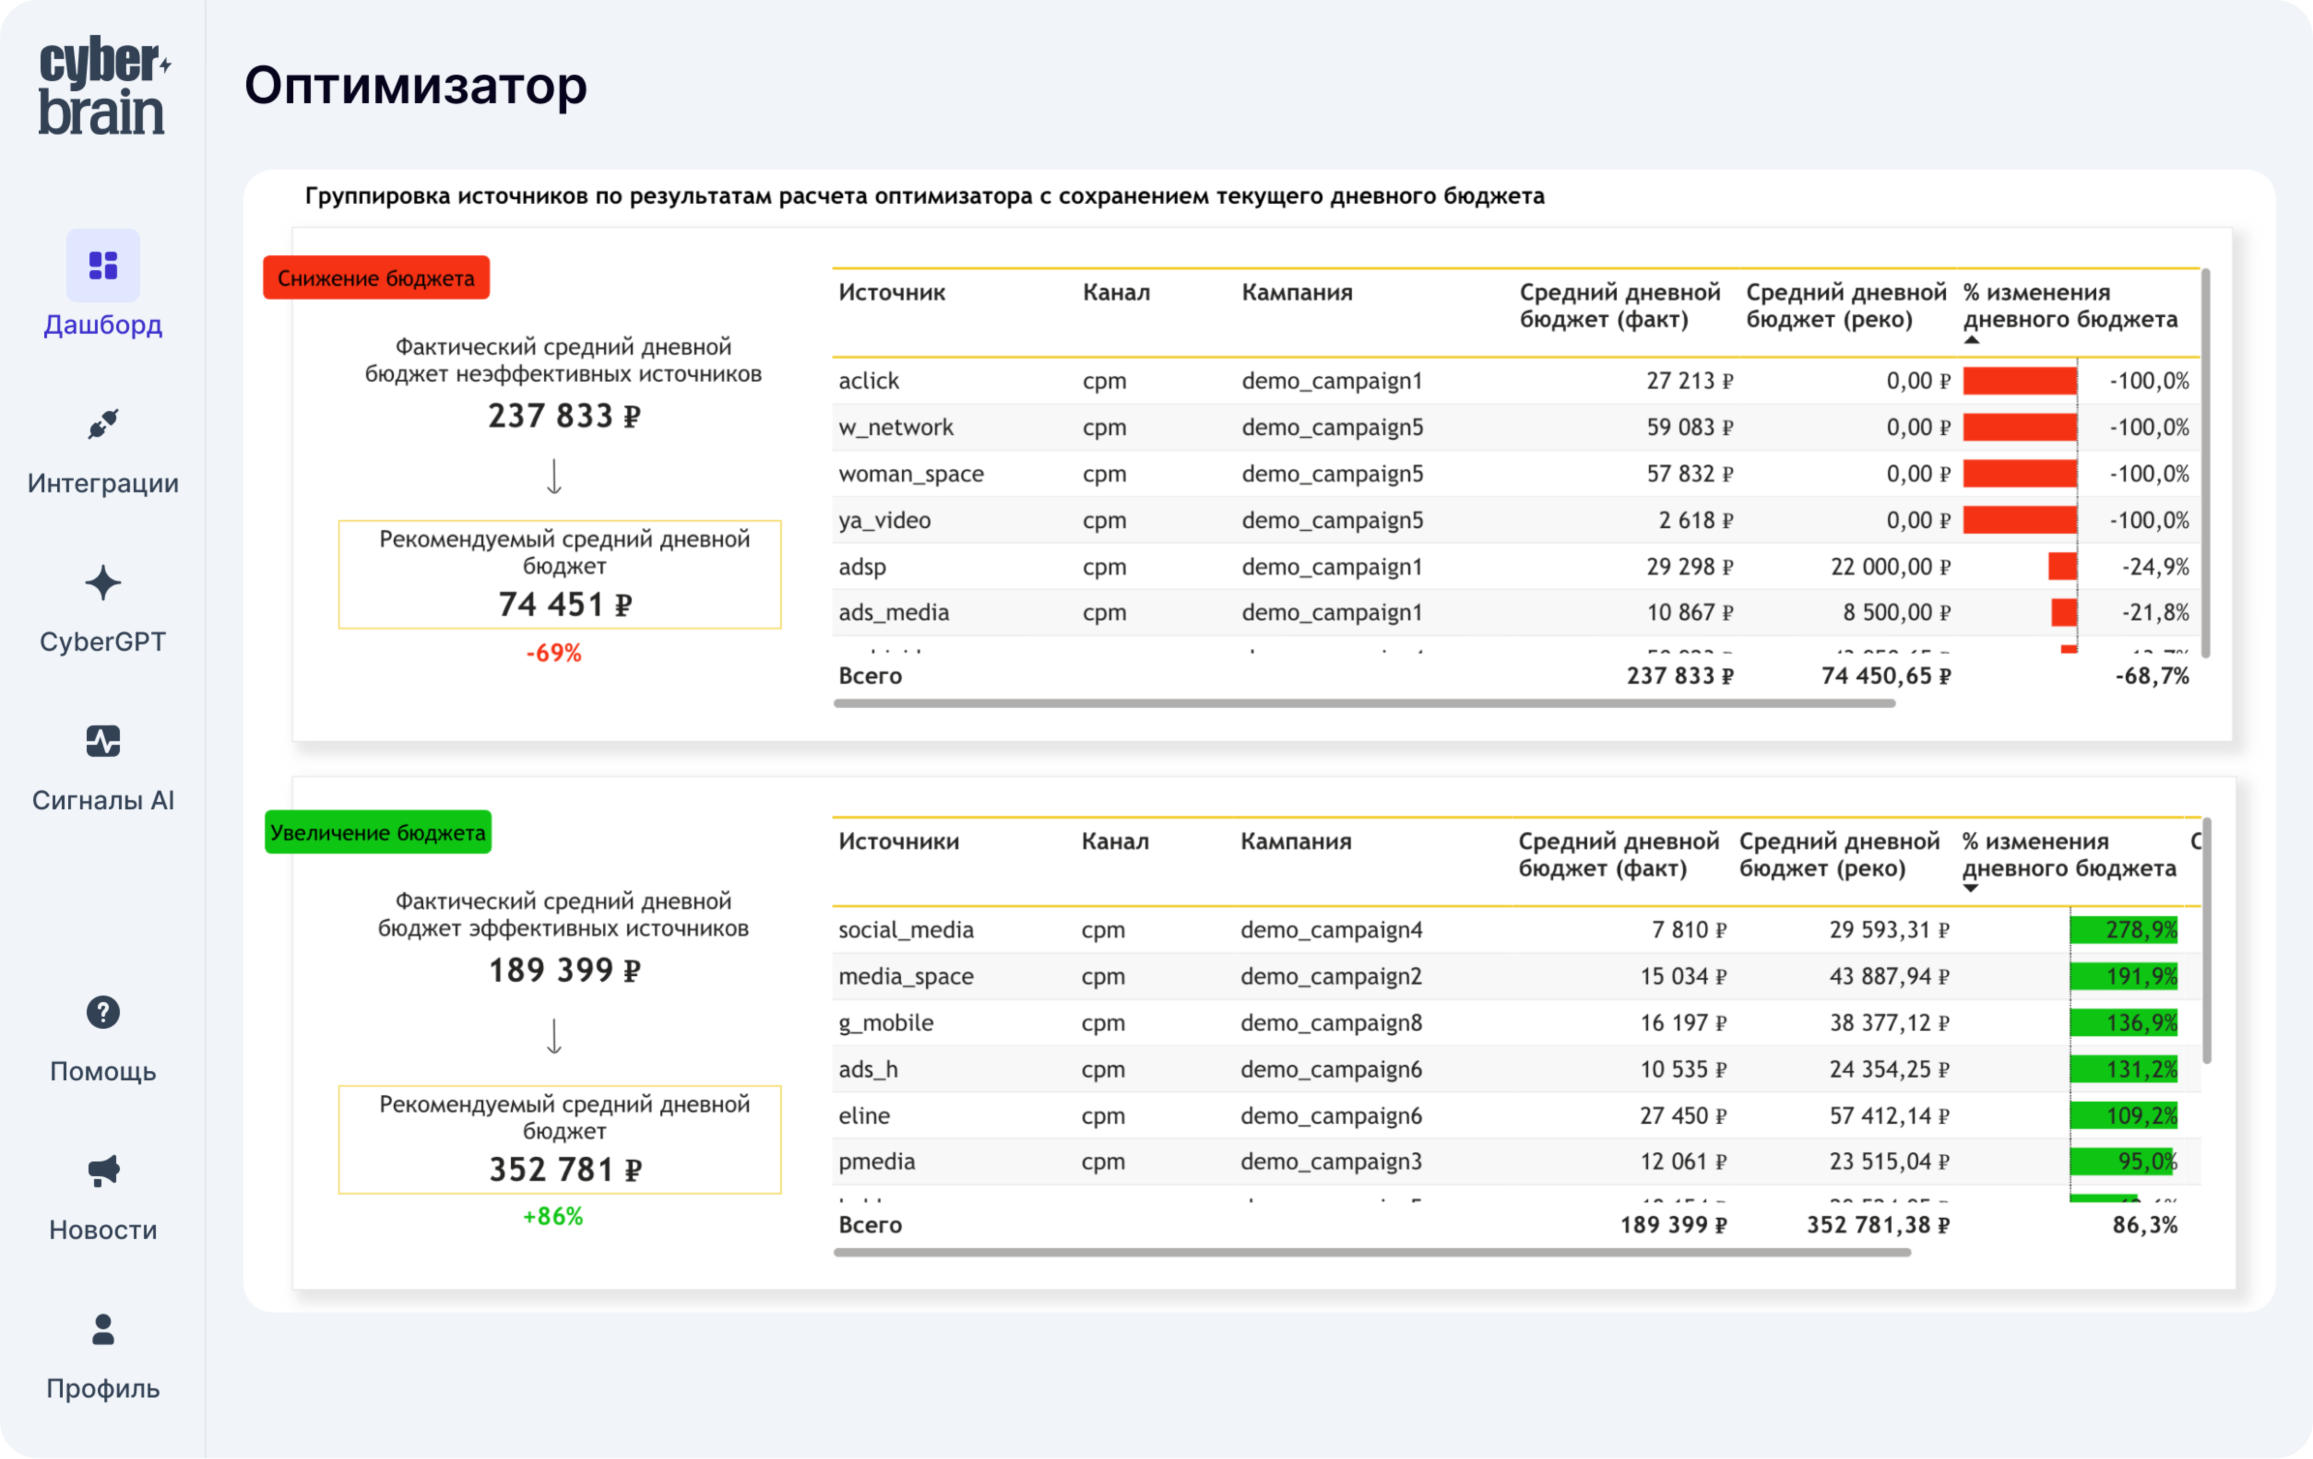Toggle the ascending sort arrow on budget change column
Image resolution: width=2313 pixels, height=1459 pixels.
[x=1971, y=340]
